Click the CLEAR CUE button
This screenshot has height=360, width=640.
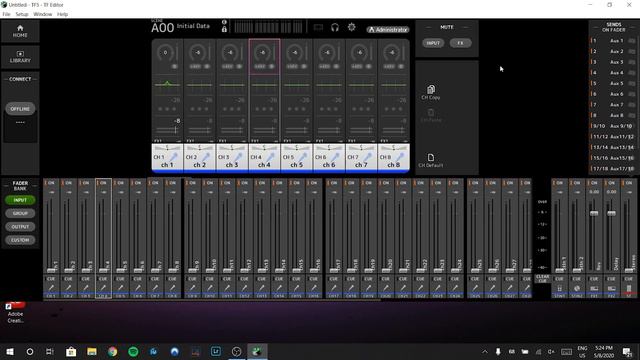(x=542, y=279)
